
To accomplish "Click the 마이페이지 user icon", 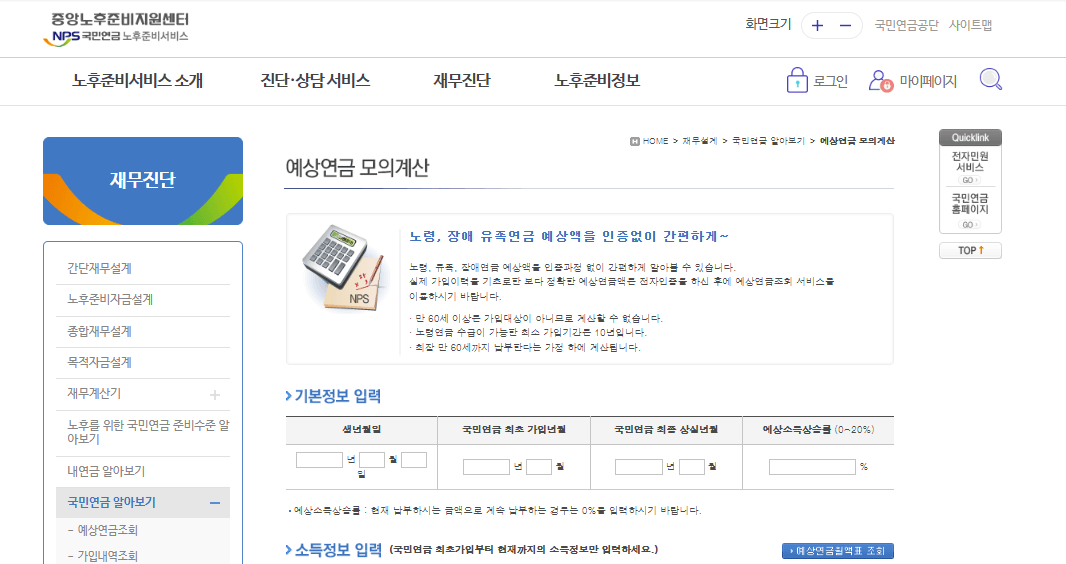I will (x=880, y=81).
